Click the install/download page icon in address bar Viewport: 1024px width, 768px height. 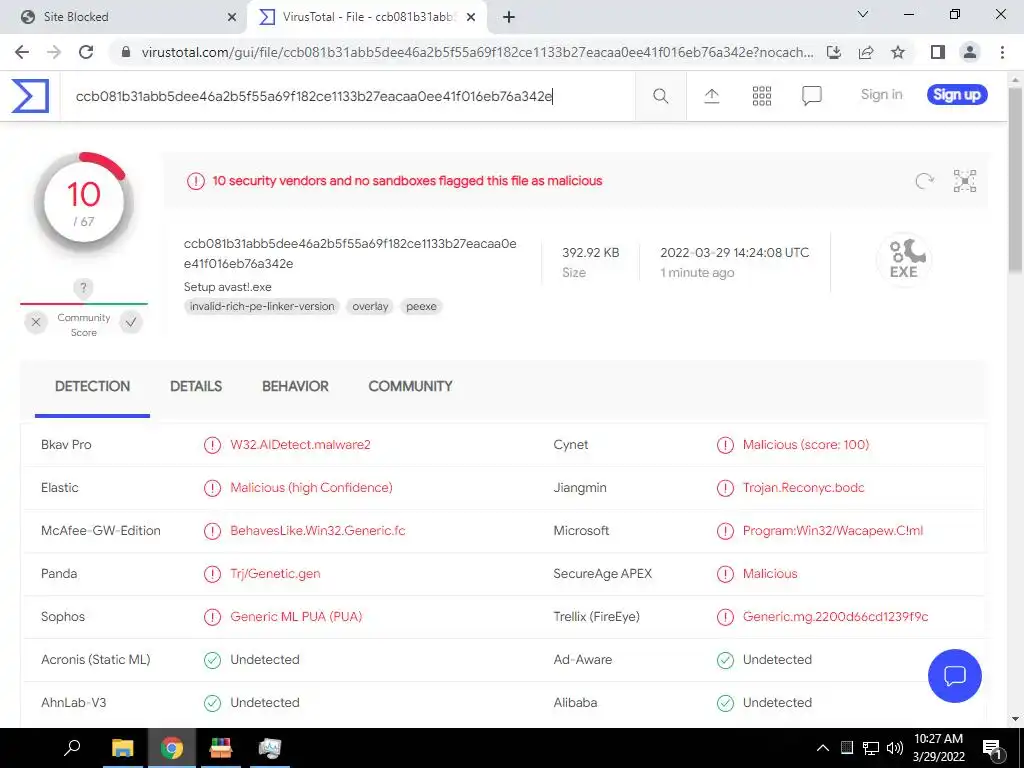pyautogui.click(x=834, y=52)
